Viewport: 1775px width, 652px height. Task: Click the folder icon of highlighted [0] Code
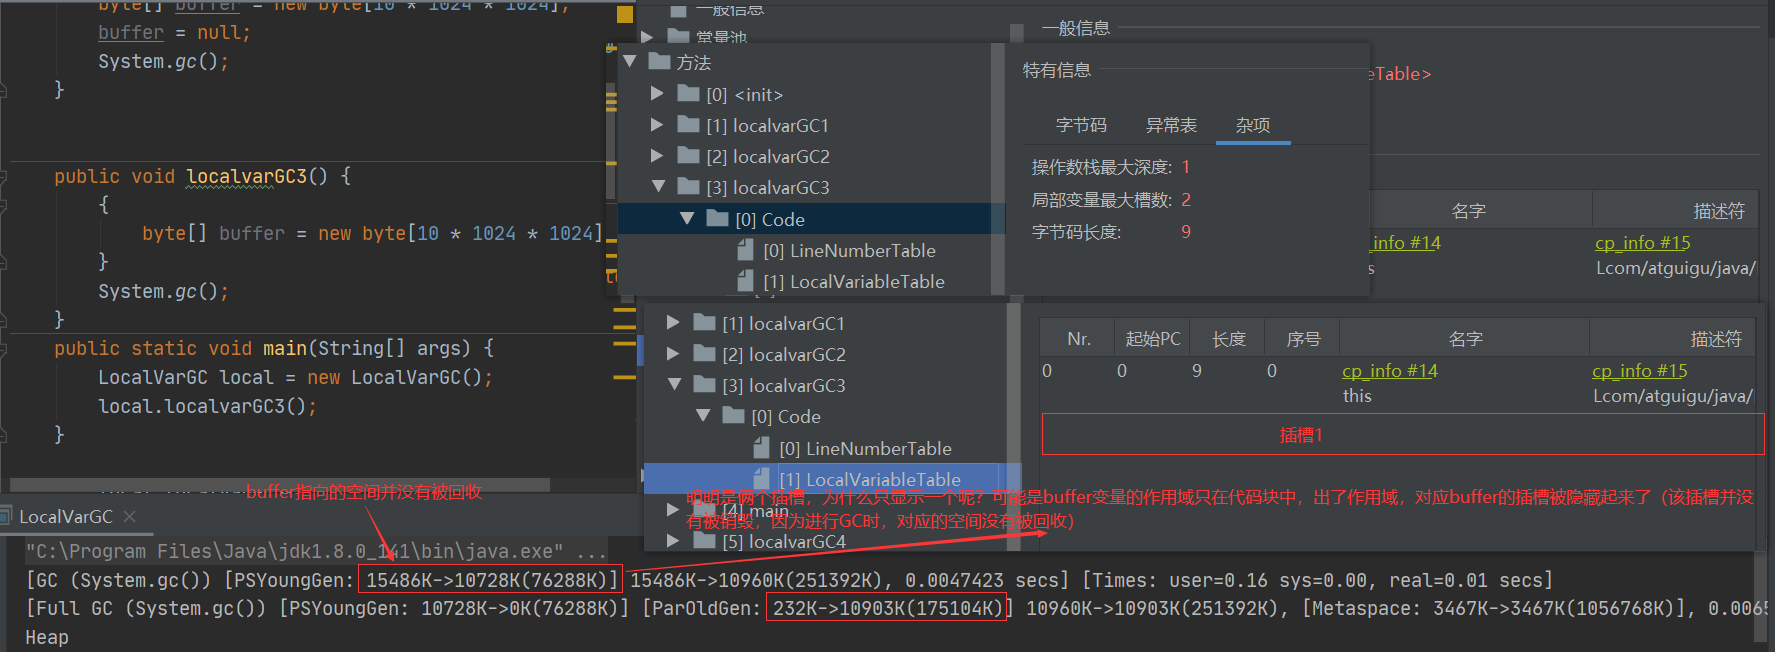(x=717, y=218)
